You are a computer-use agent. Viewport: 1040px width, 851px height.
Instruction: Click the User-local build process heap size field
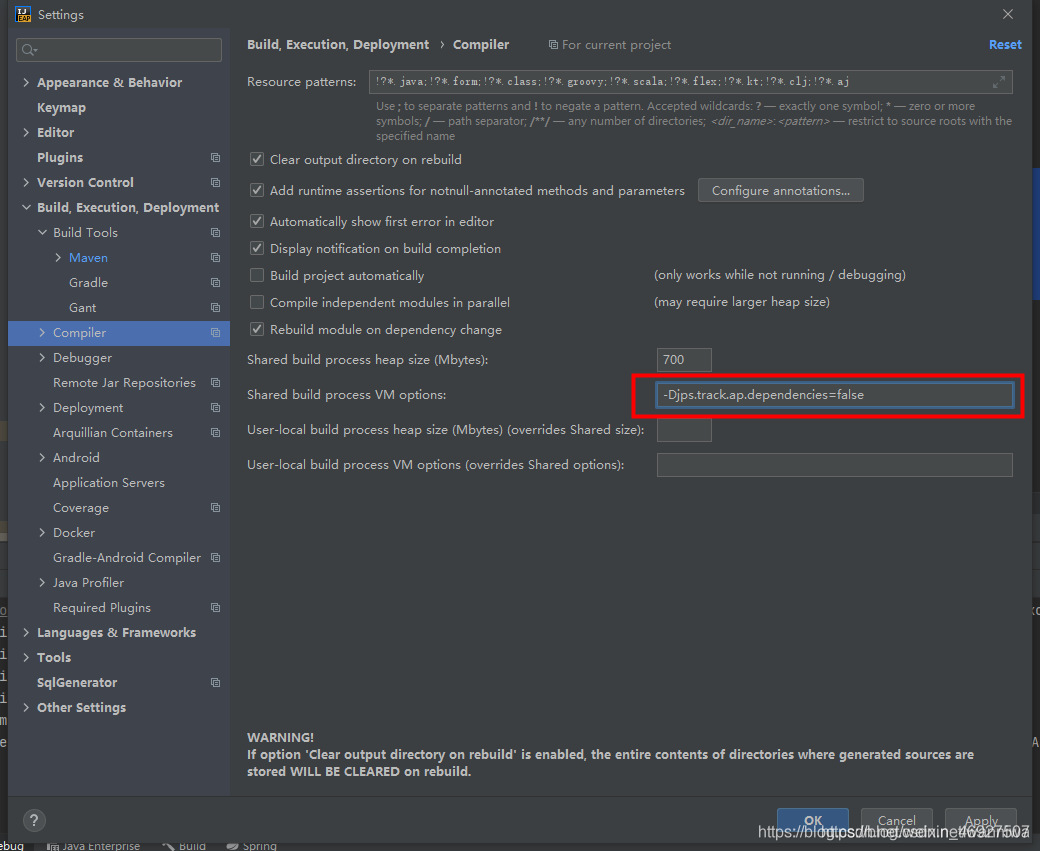pos(684,430)
